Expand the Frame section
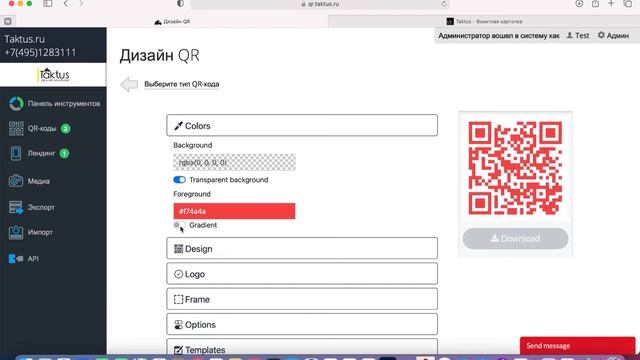 302,299
